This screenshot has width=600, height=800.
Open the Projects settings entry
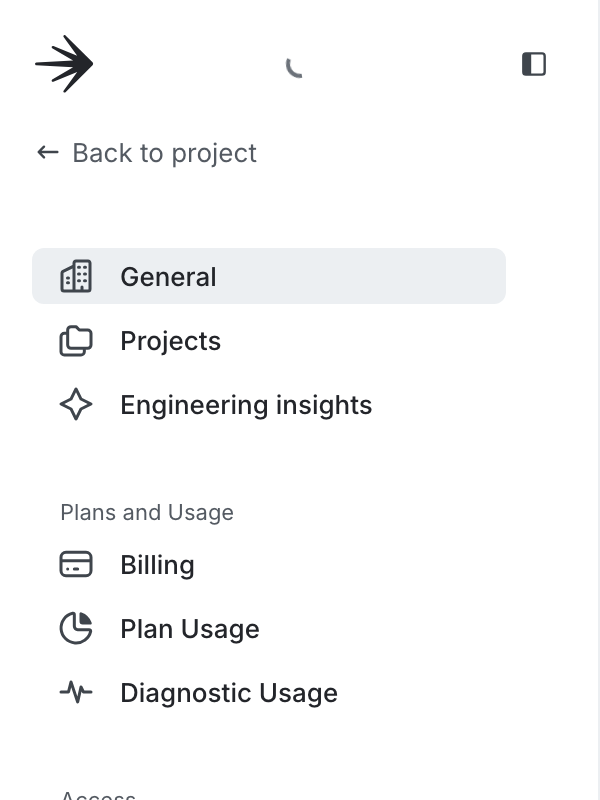(x=170, y=340)
